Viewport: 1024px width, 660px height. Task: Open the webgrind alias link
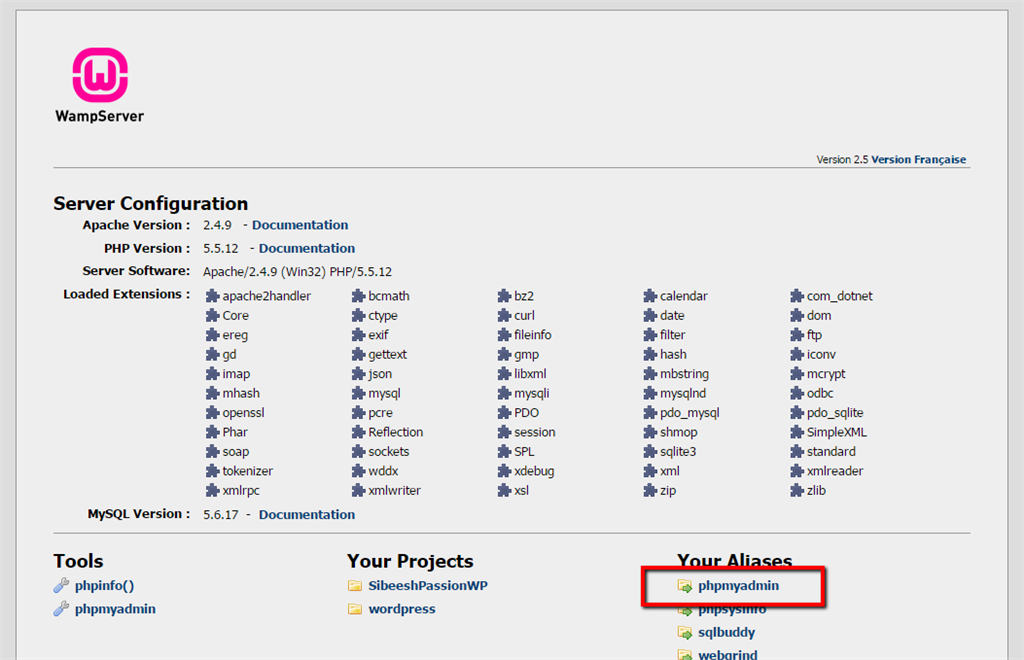728,654
